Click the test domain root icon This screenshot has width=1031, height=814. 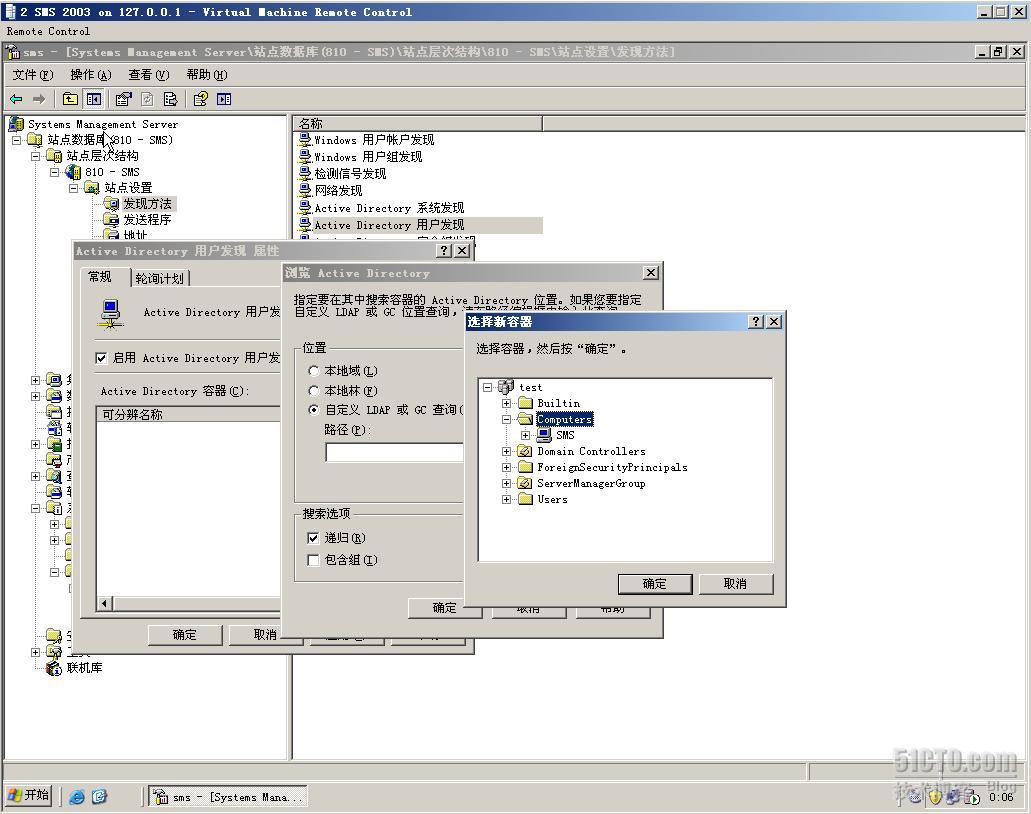[x=506, y=387]
